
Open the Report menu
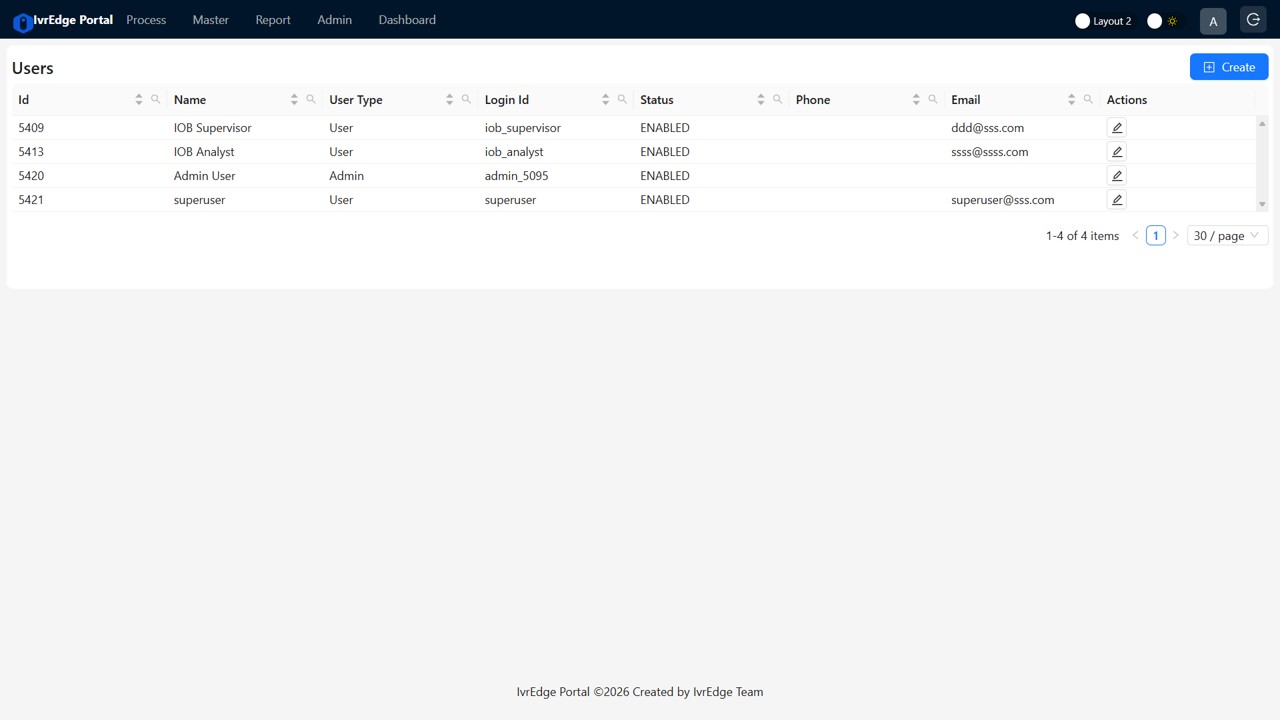[272, 19]
